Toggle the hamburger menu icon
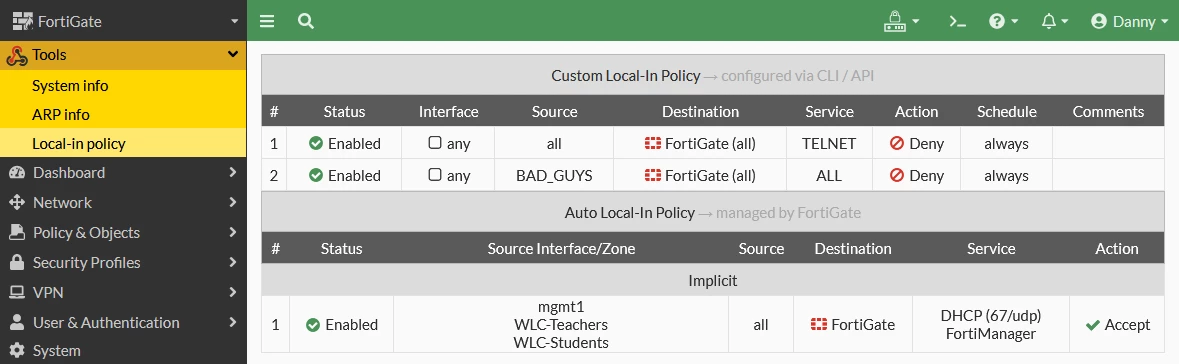1179x364 pixels. click(x=267, y=21)
